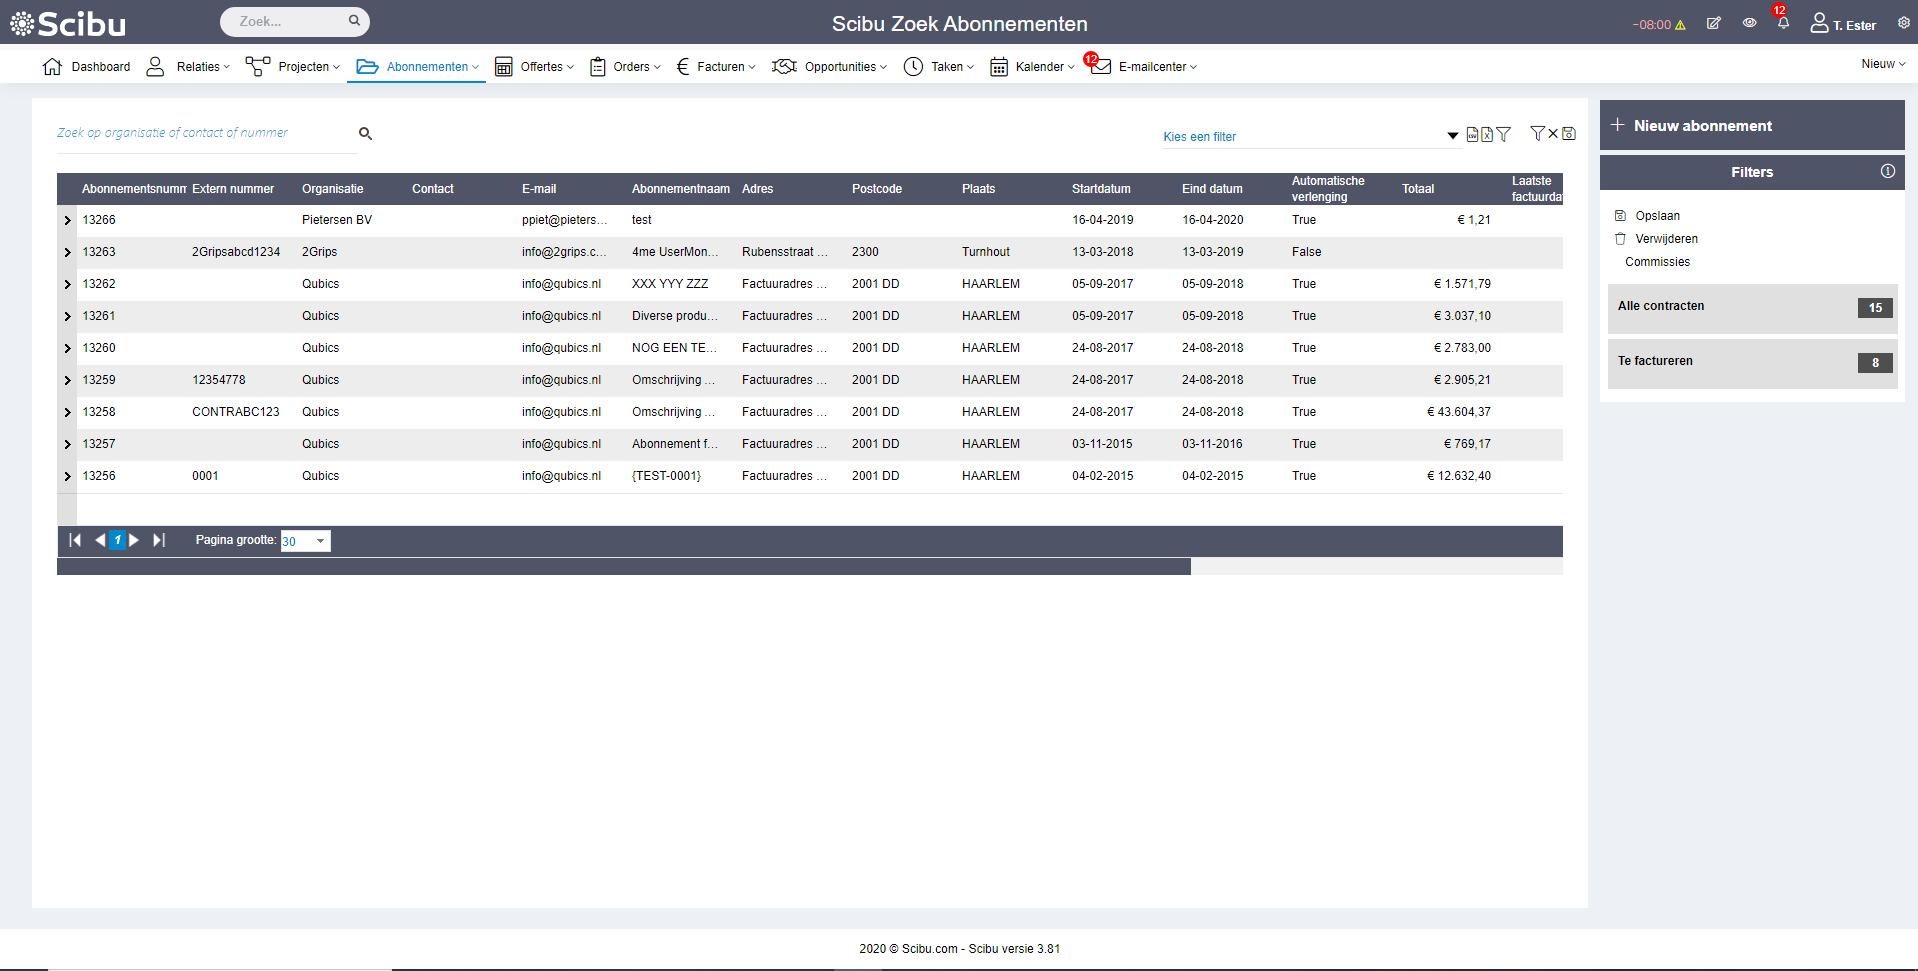Open the Pagina grootte dropdown
Viewport: 1918px width, 971px height.
(x=320, y=541)
